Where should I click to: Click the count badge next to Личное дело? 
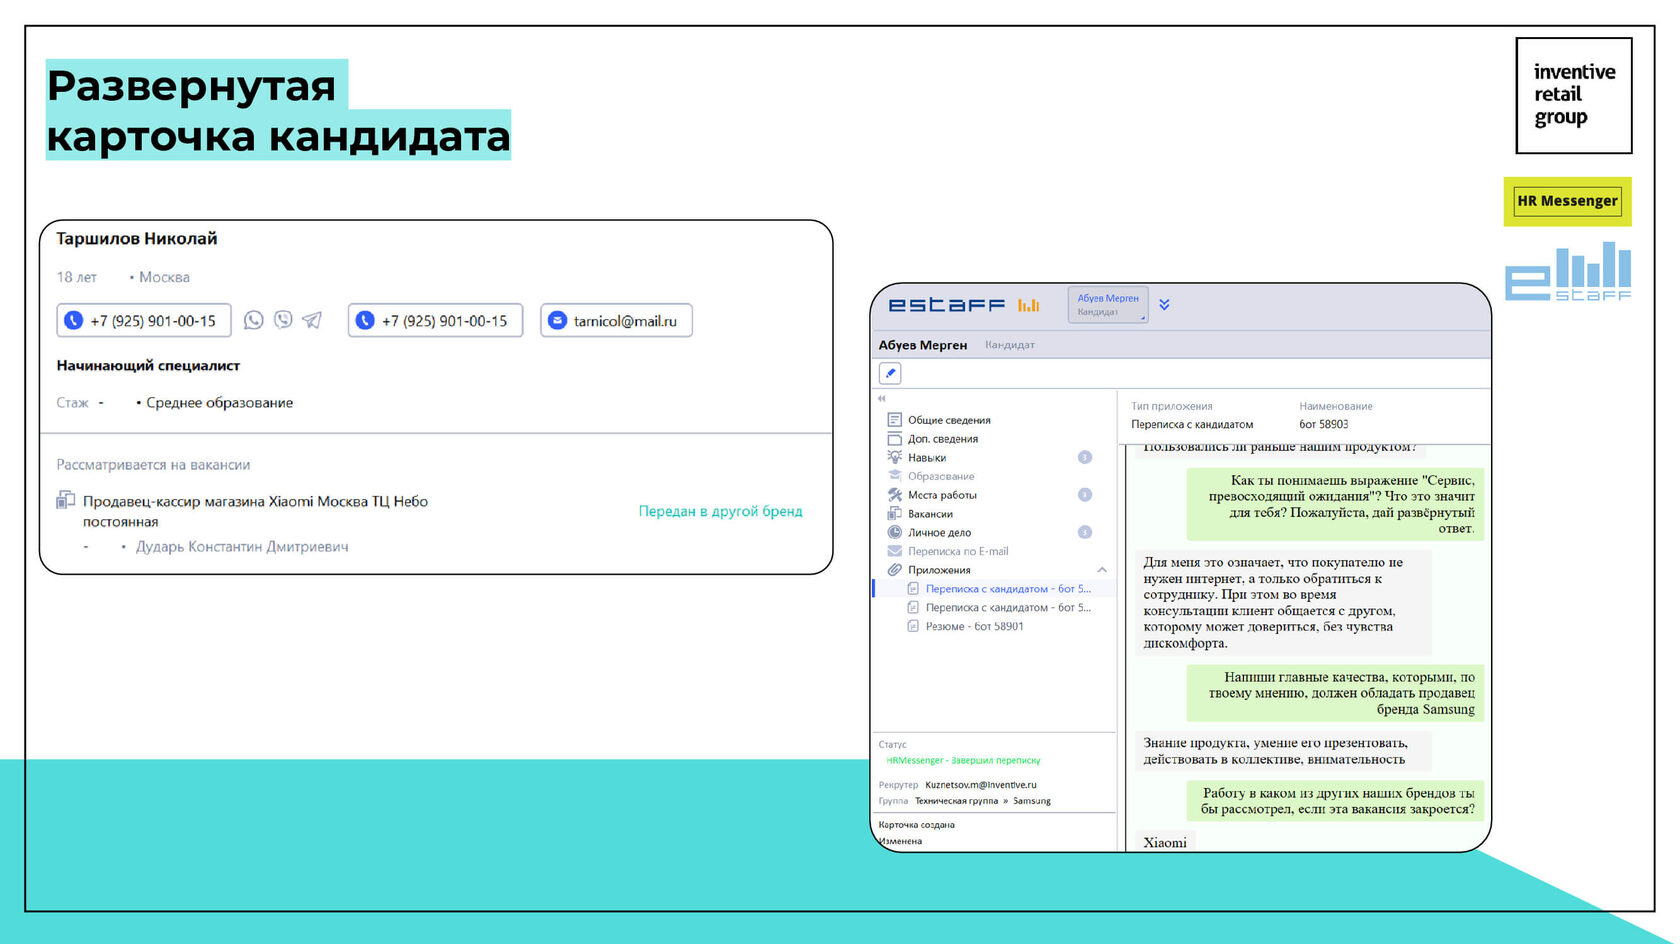pos(1085,532)
